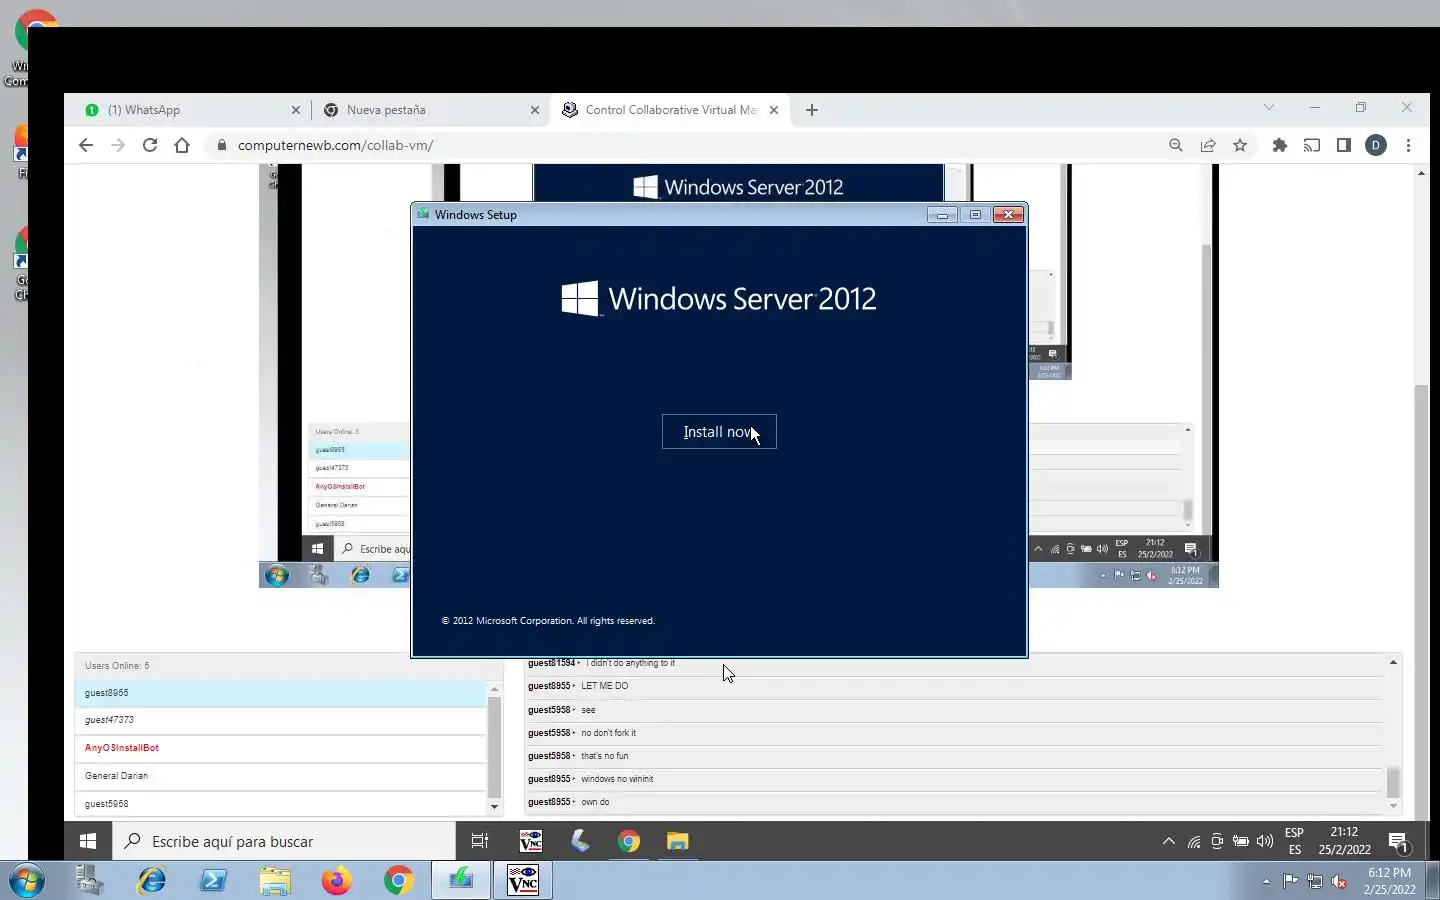Open the volume control in Windows 10 tray
This screenshot has height=900, width=1440.
coord(1265,842)
